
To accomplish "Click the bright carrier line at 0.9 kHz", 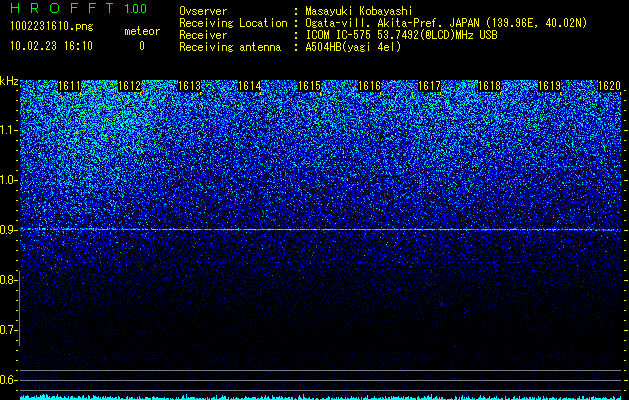I will 320,229.
